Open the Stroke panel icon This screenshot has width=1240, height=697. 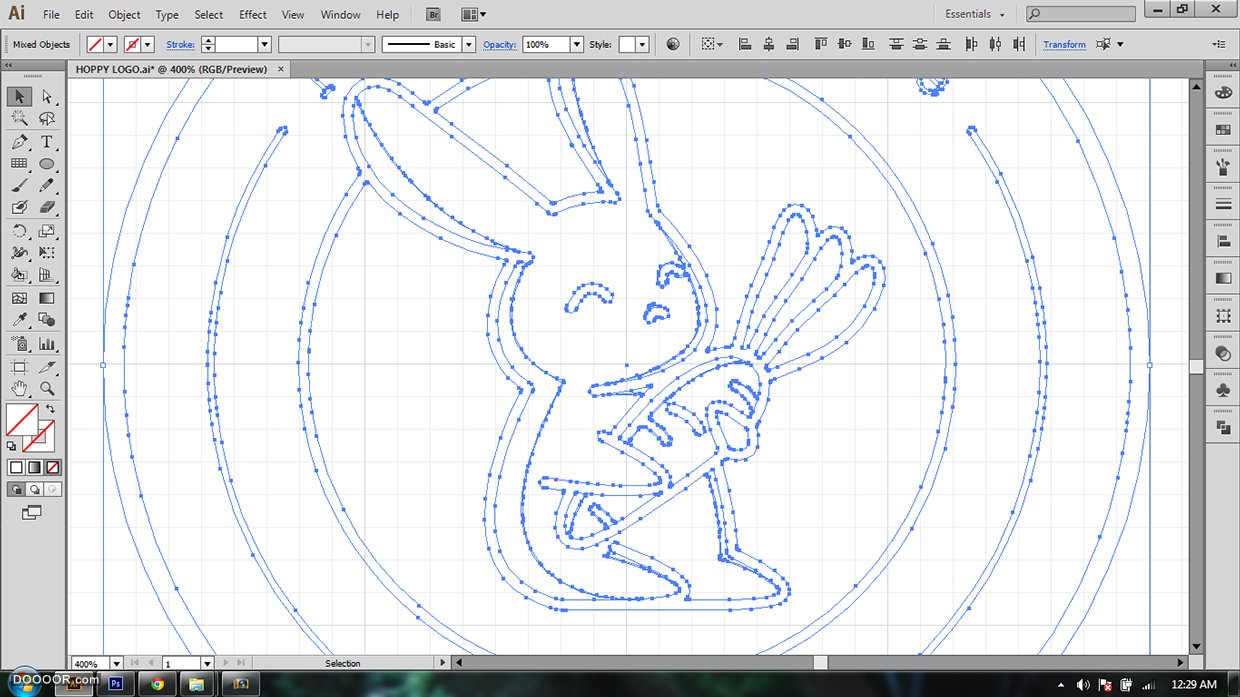click(1223, 204)
